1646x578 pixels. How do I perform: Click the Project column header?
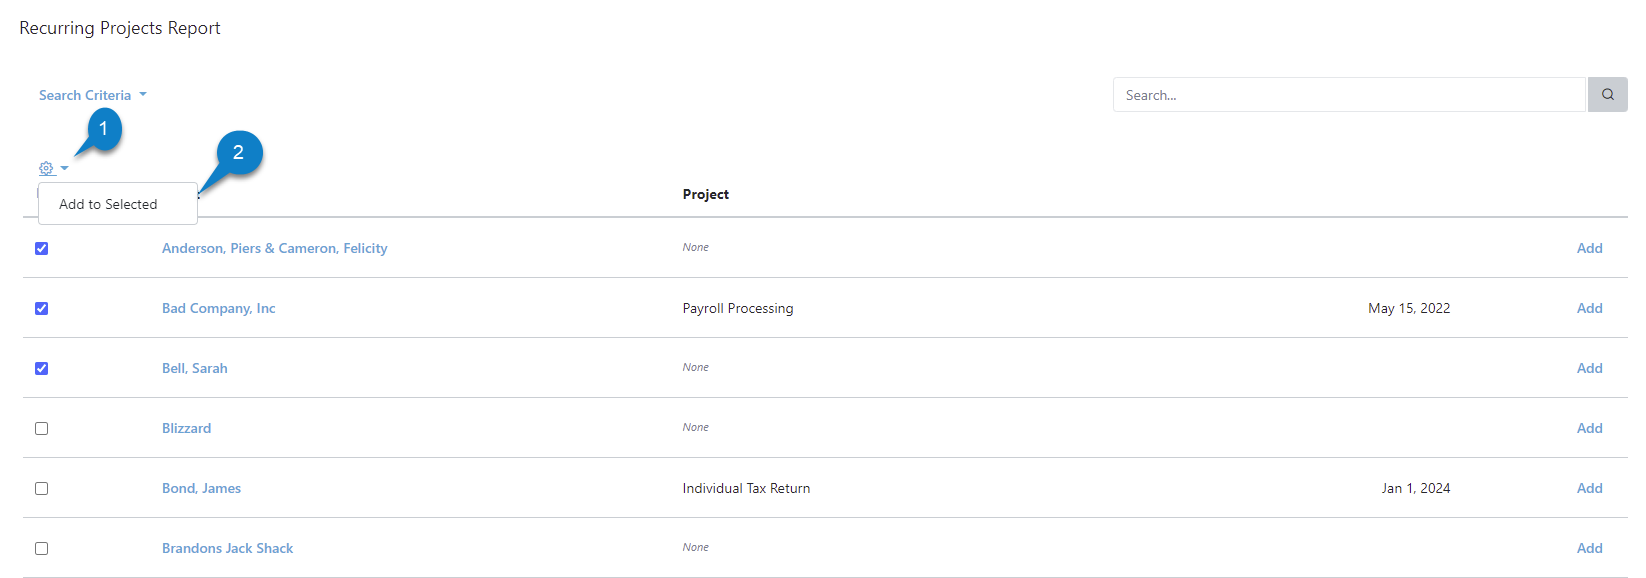click(x=705, y=194)
